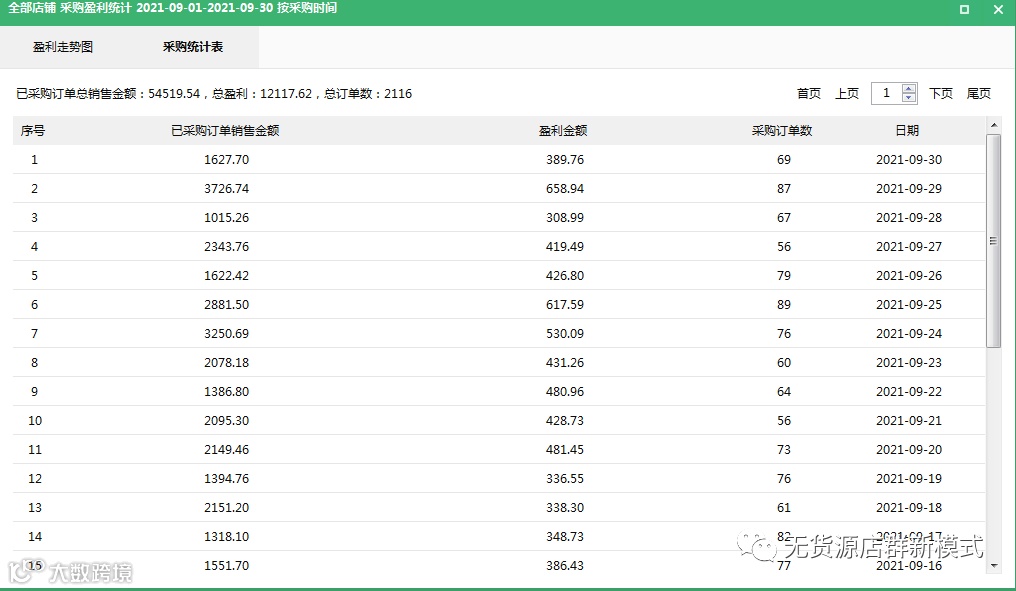Select the date 2021-09-23

[x=909, y=363]
